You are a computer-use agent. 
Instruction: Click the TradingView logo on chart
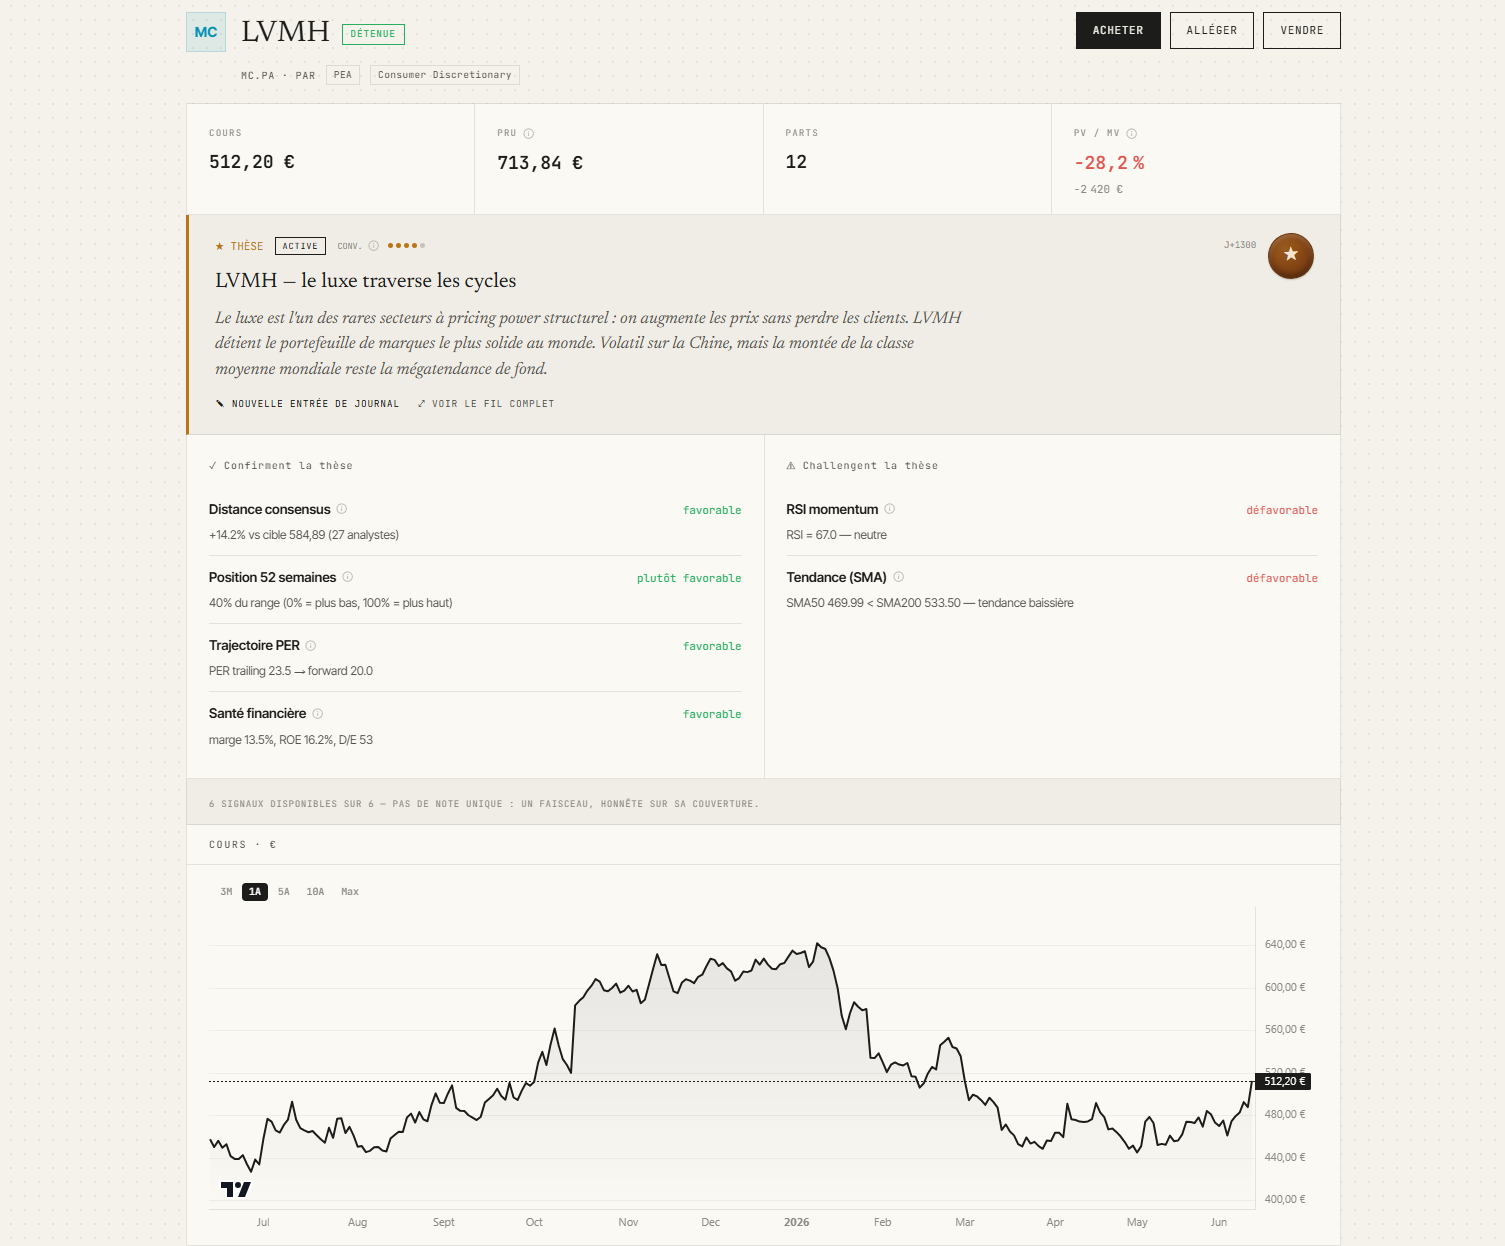236,1189
